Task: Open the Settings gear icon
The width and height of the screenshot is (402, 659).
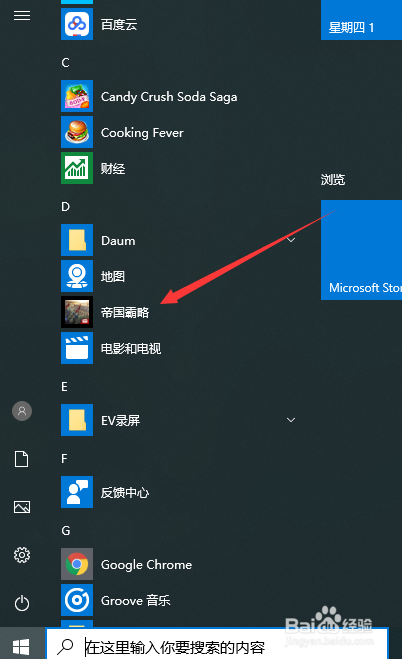Action: [22, 555]
